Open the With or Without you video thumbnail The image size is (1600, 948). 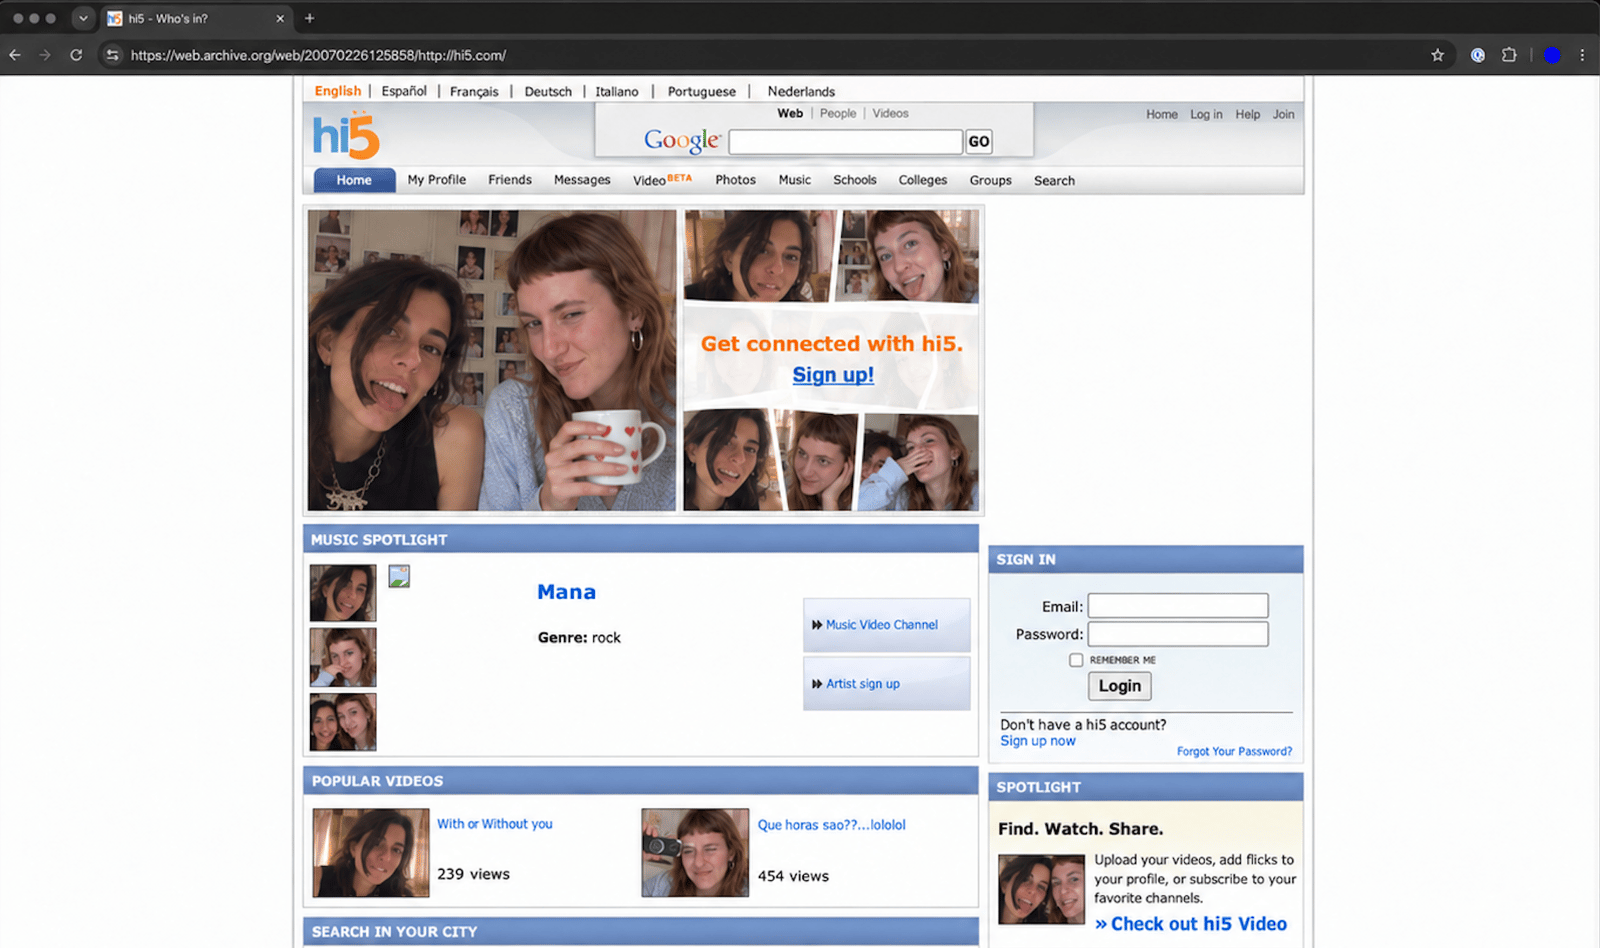coord(371,853)
